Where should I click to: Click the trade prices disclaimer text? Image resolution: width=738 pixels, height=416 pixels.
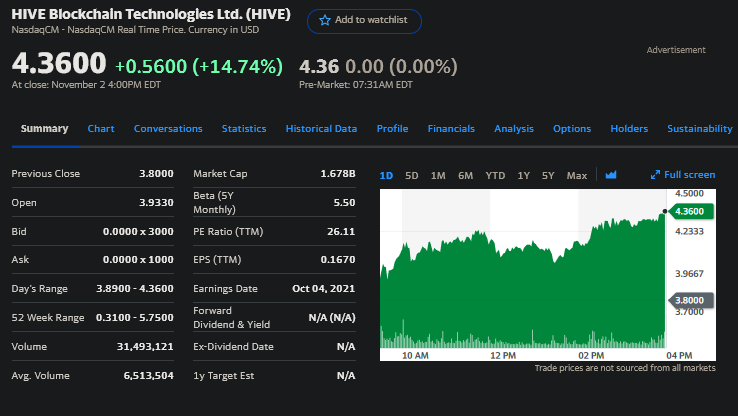625,368
